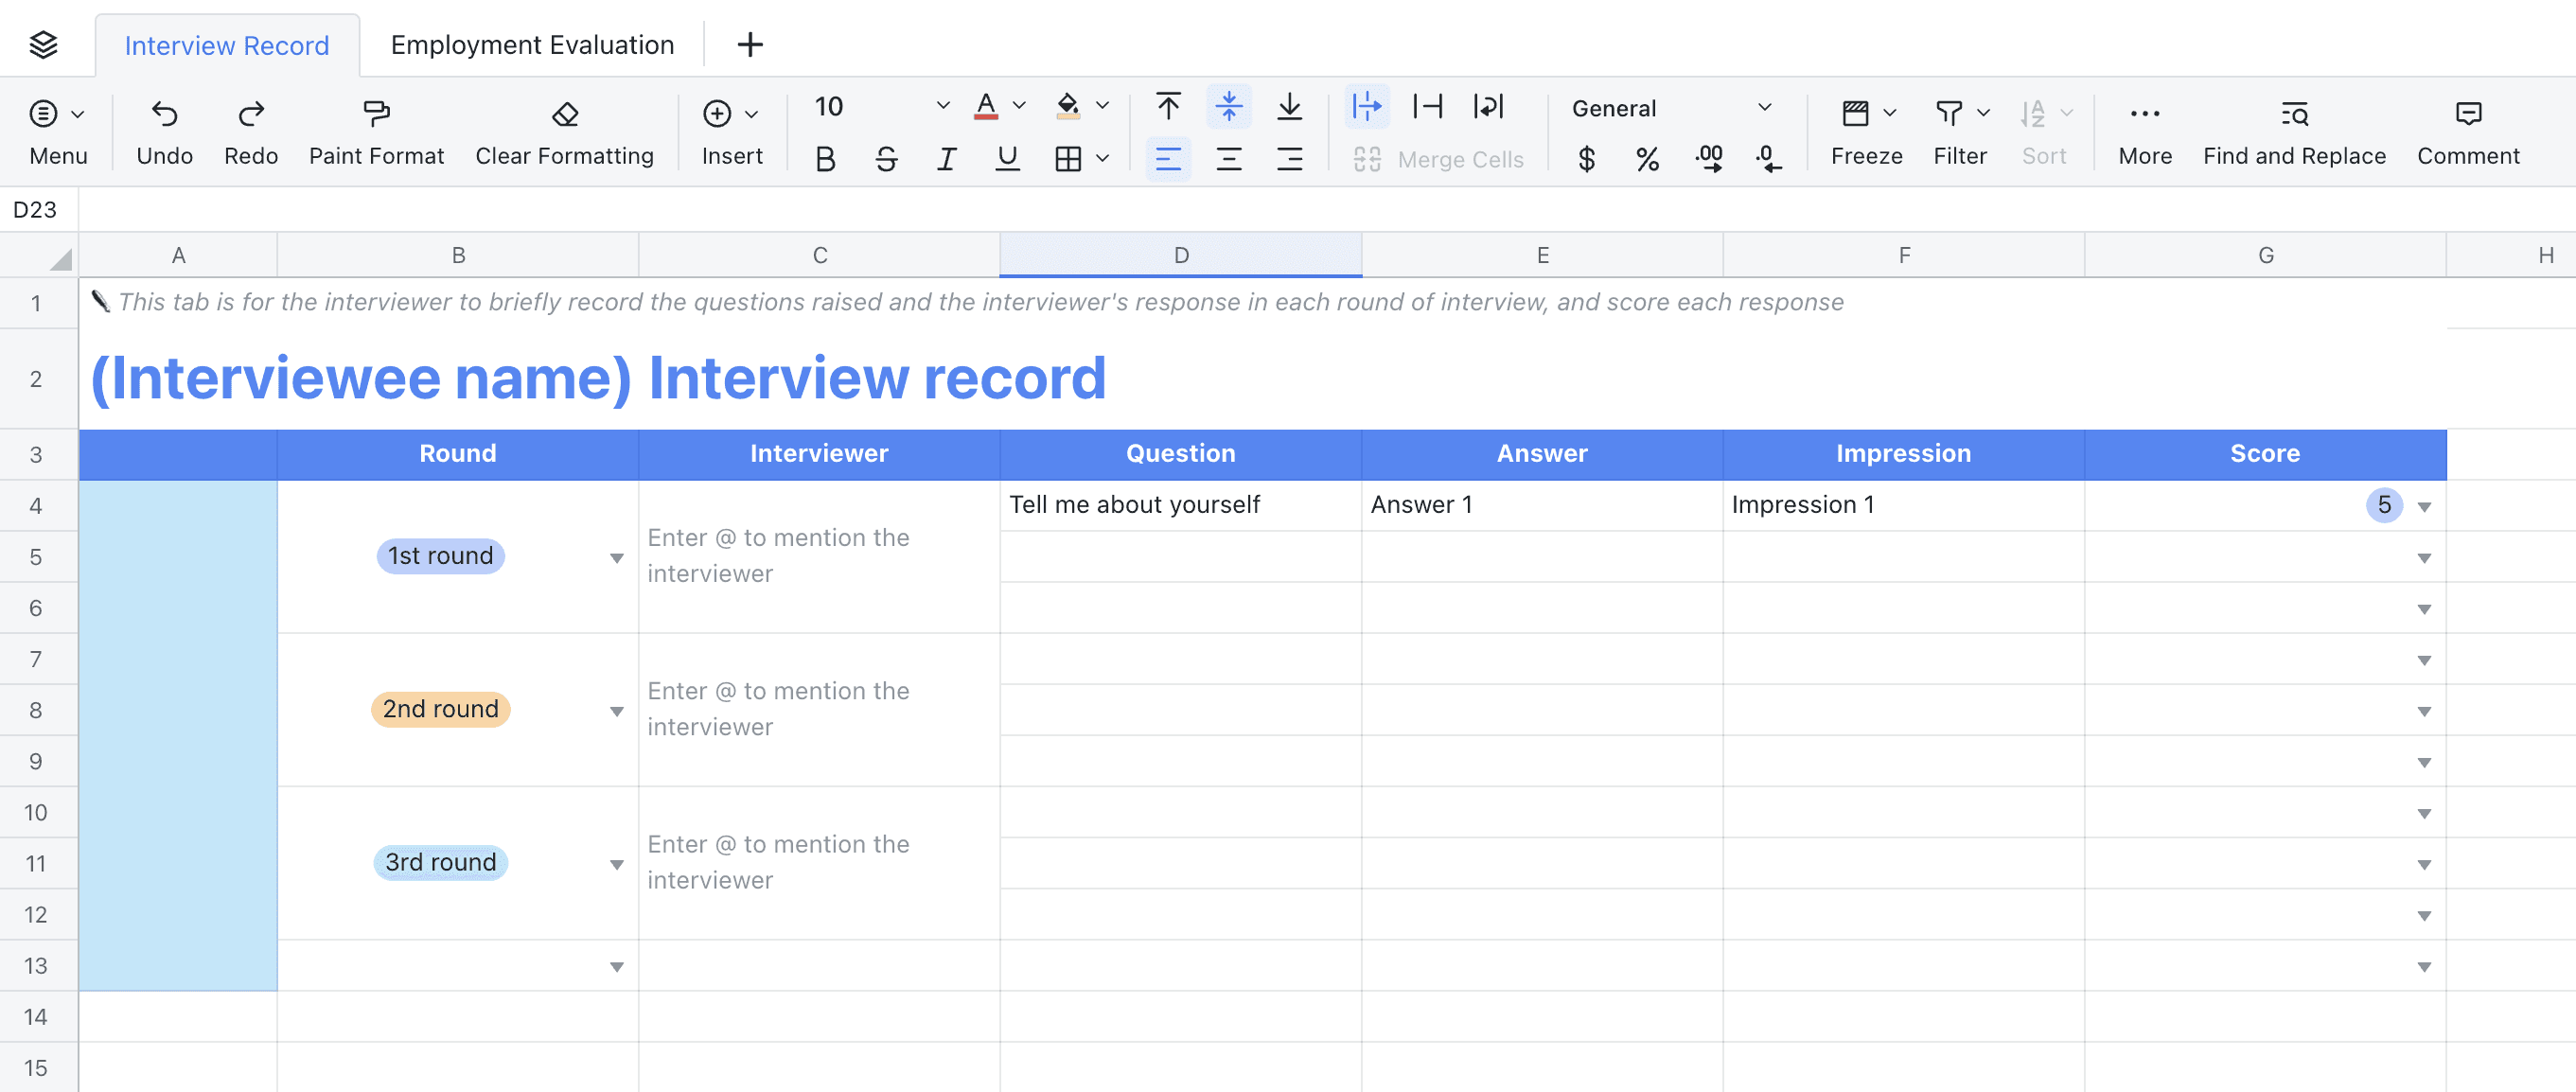Toggle italic formatting
This screenshot has height=1092, width=2576.
tap(946, 159)
